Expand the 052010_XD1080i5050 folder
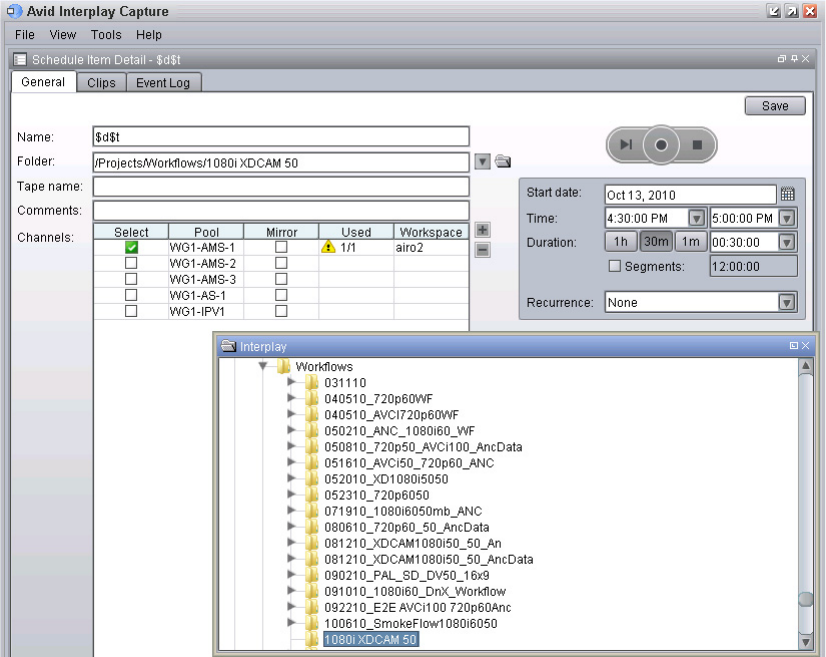Screen dimensions: 826x657 coord(291,478)
